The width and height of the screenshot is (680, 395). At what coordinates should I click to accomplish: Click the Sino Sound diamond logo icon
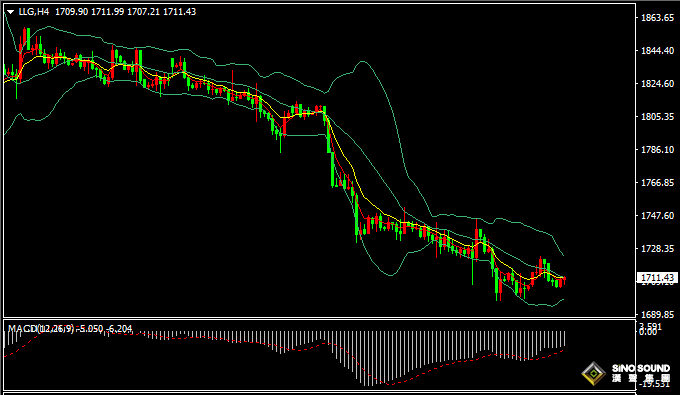[x=594, y=374]
